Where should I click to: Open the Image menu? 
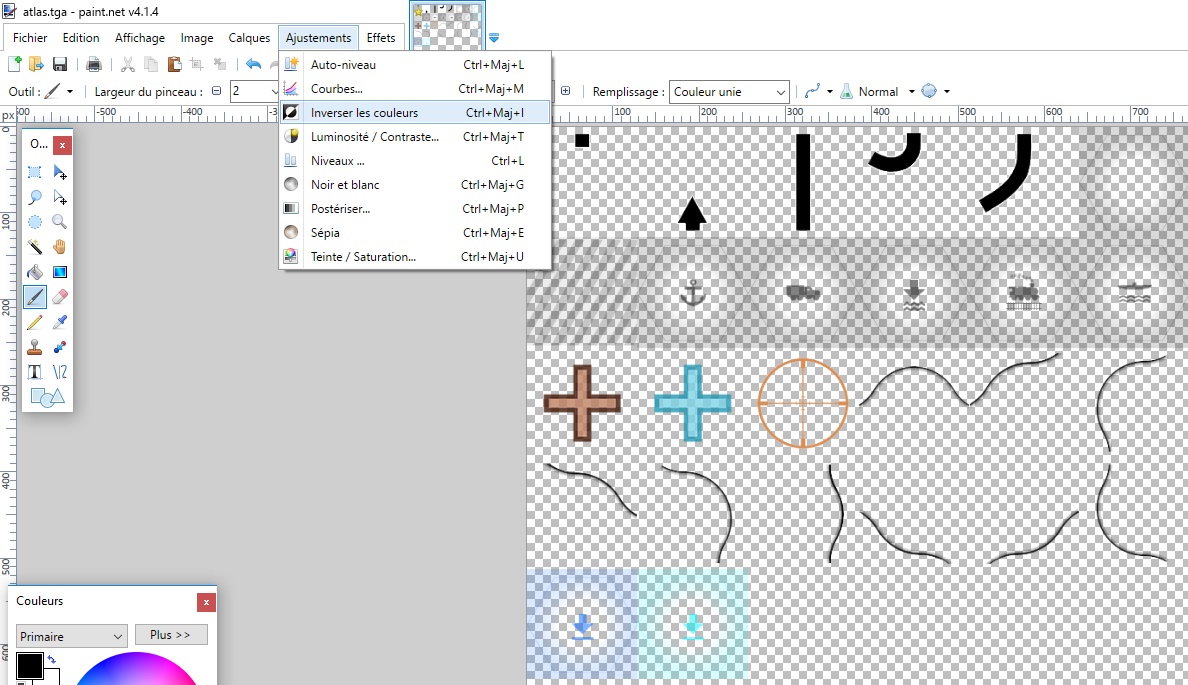[196, 38]
